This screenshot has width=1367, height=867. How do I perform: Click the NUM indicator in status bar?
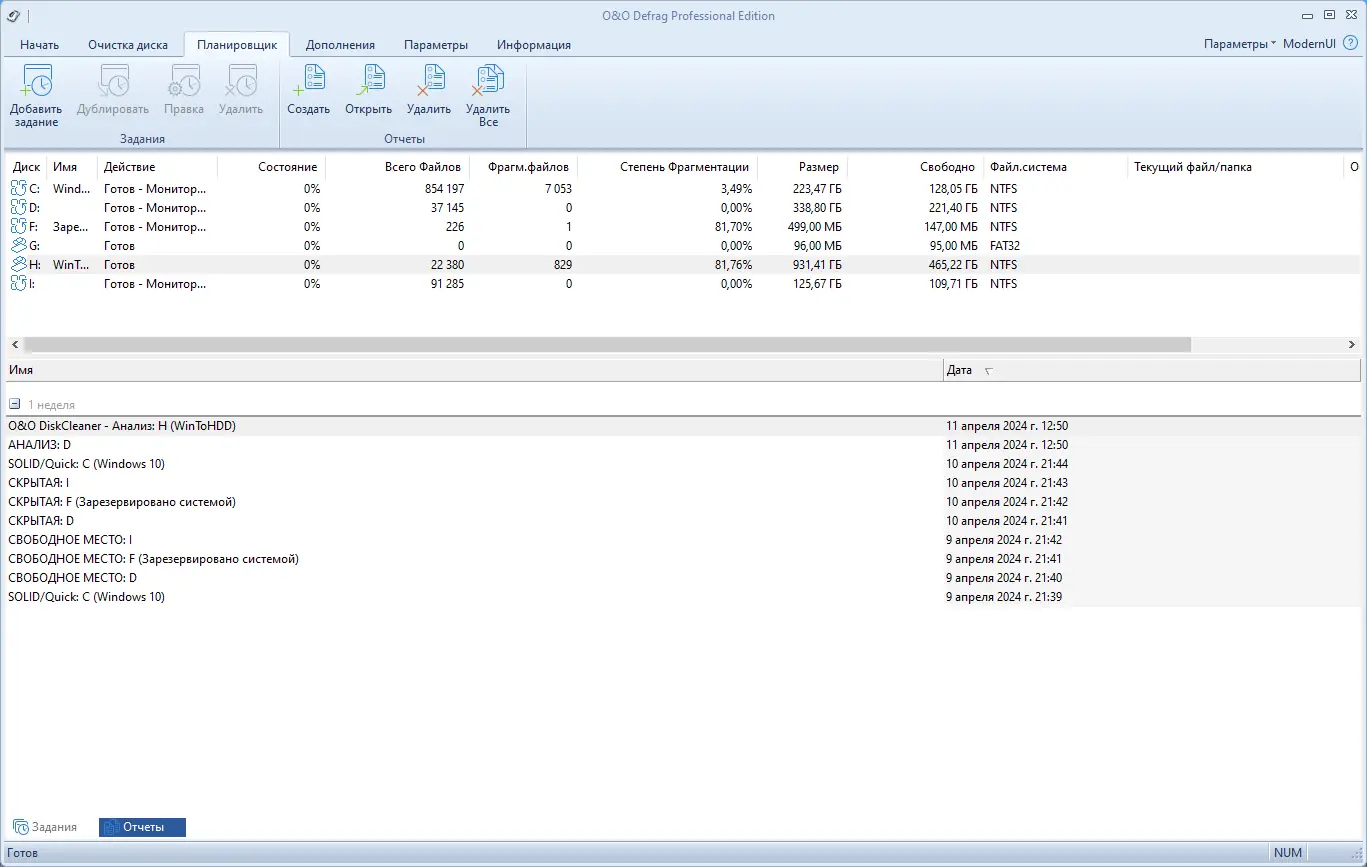point(1288,853)
